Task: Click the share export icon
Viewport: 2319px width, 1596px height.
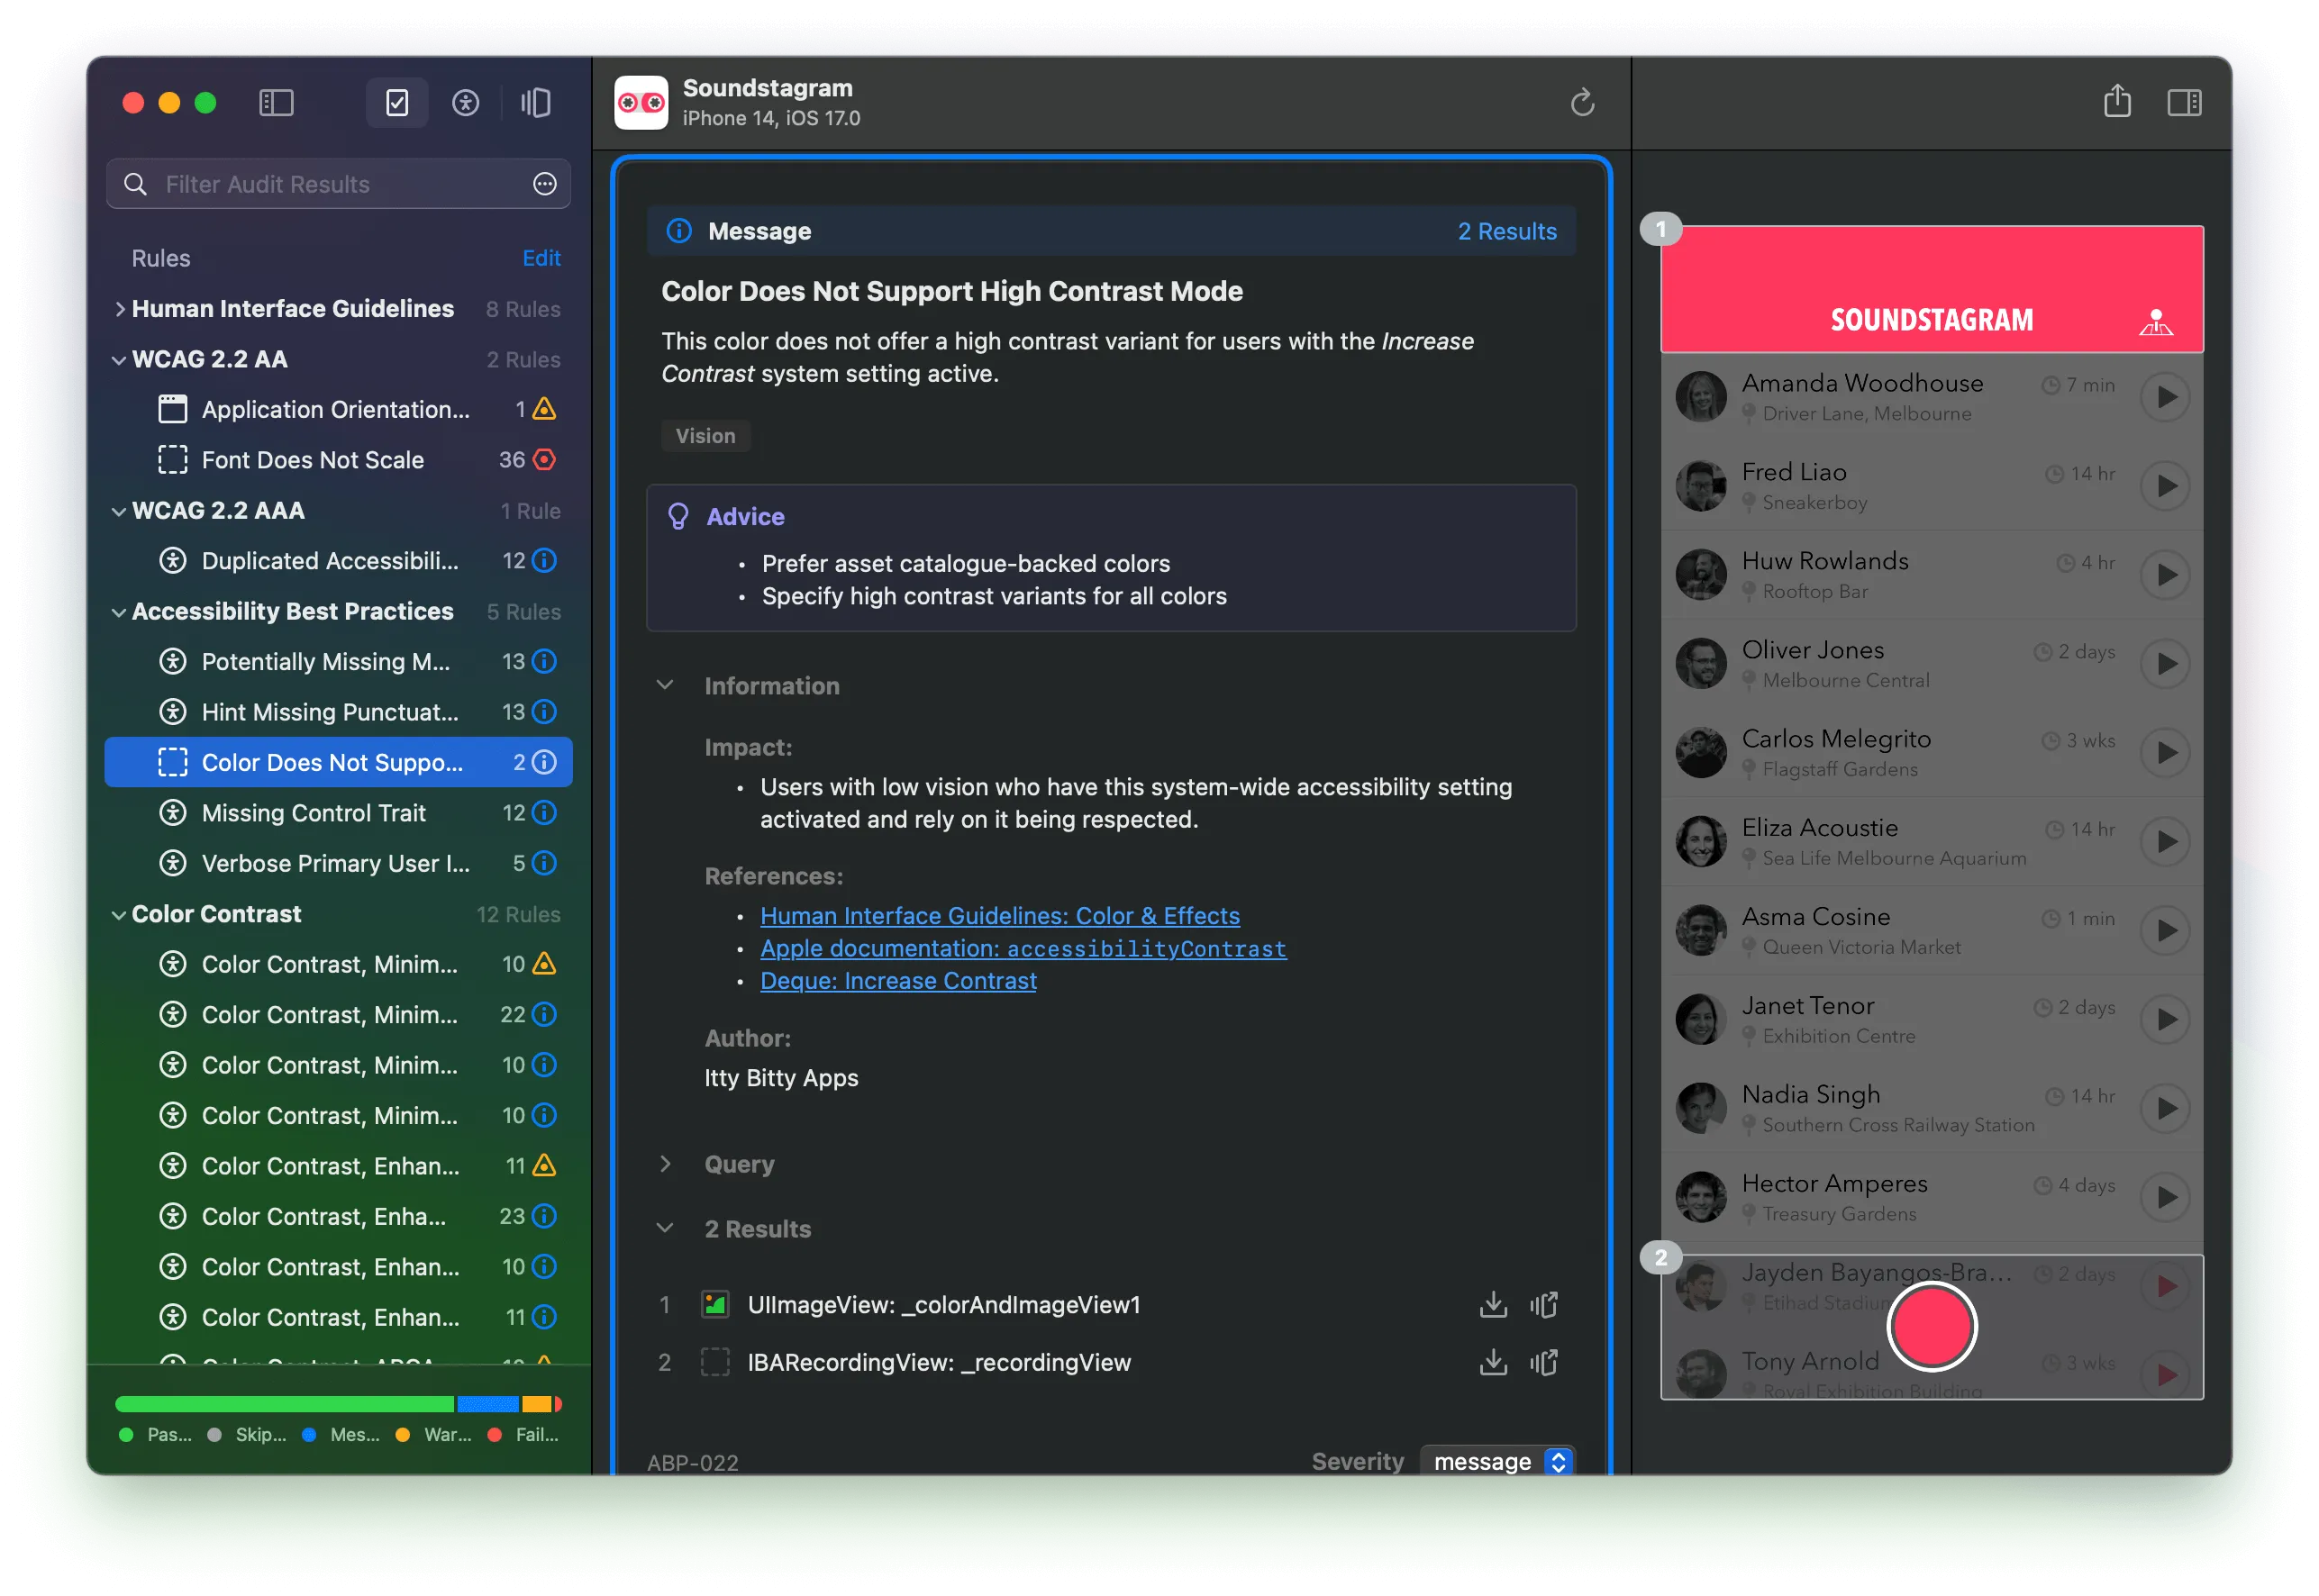Action: click(2116, 101)
